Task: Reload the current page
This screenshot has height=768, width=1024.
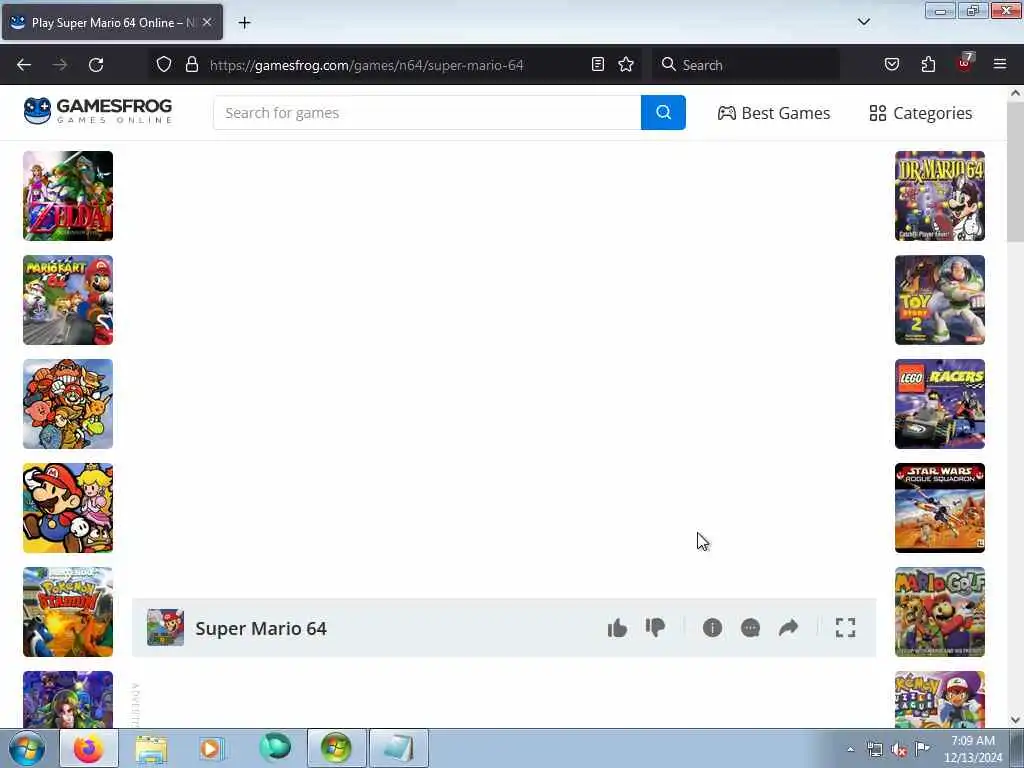Action: click(96, 65)
